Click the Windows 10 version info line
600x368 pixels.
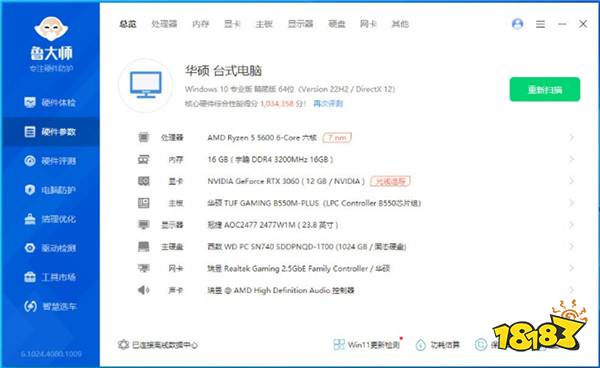290,89
